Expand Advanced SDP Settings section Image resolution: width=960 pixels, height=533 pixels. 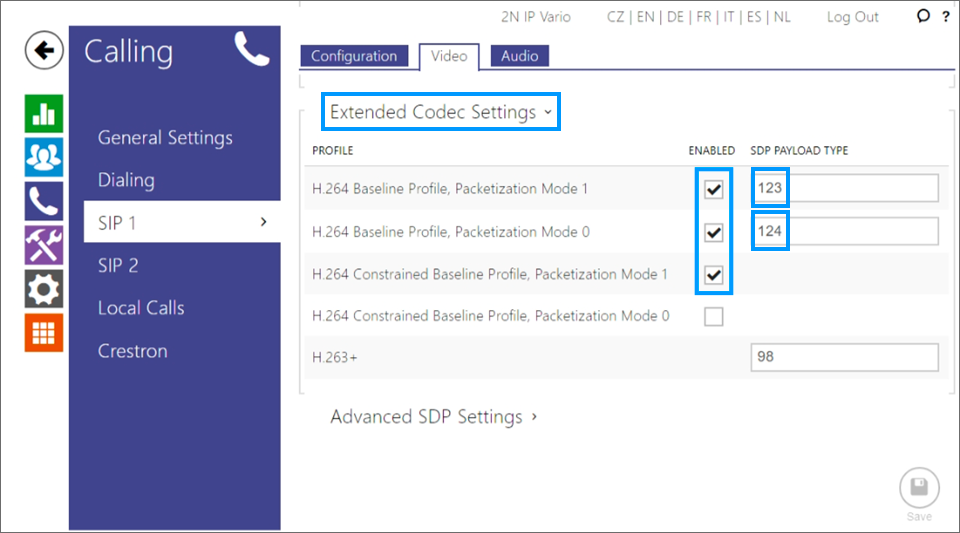(x=433, y=417)
